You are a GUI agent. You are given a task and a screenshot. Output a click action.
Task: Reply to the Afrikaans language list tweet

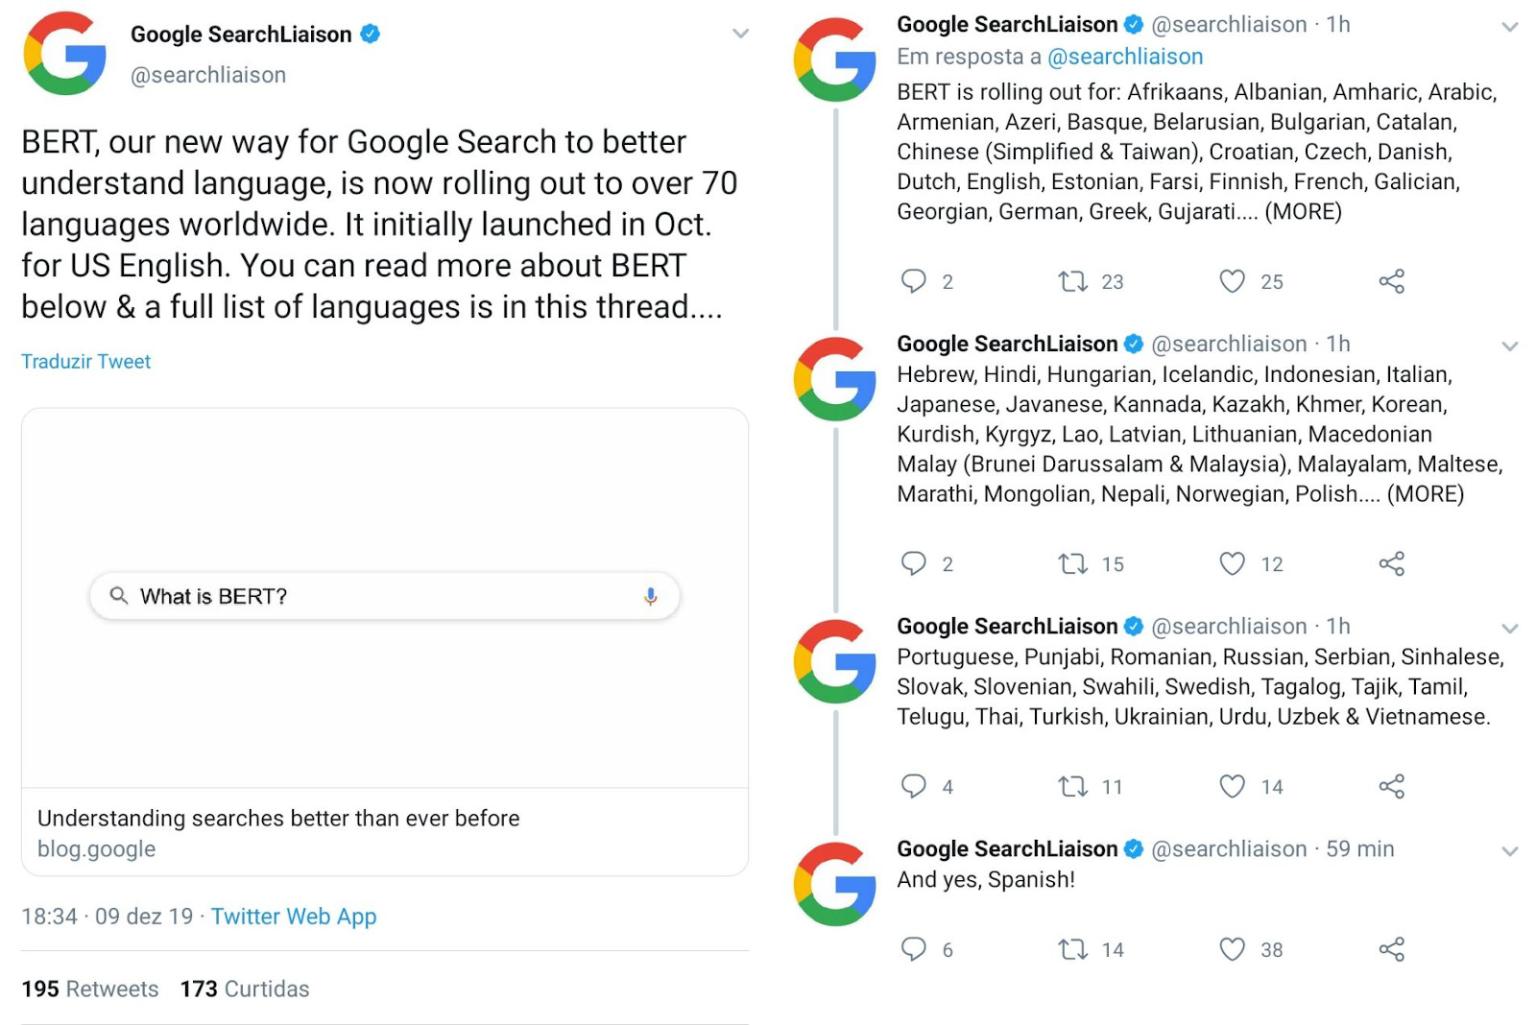pos(913,281)
